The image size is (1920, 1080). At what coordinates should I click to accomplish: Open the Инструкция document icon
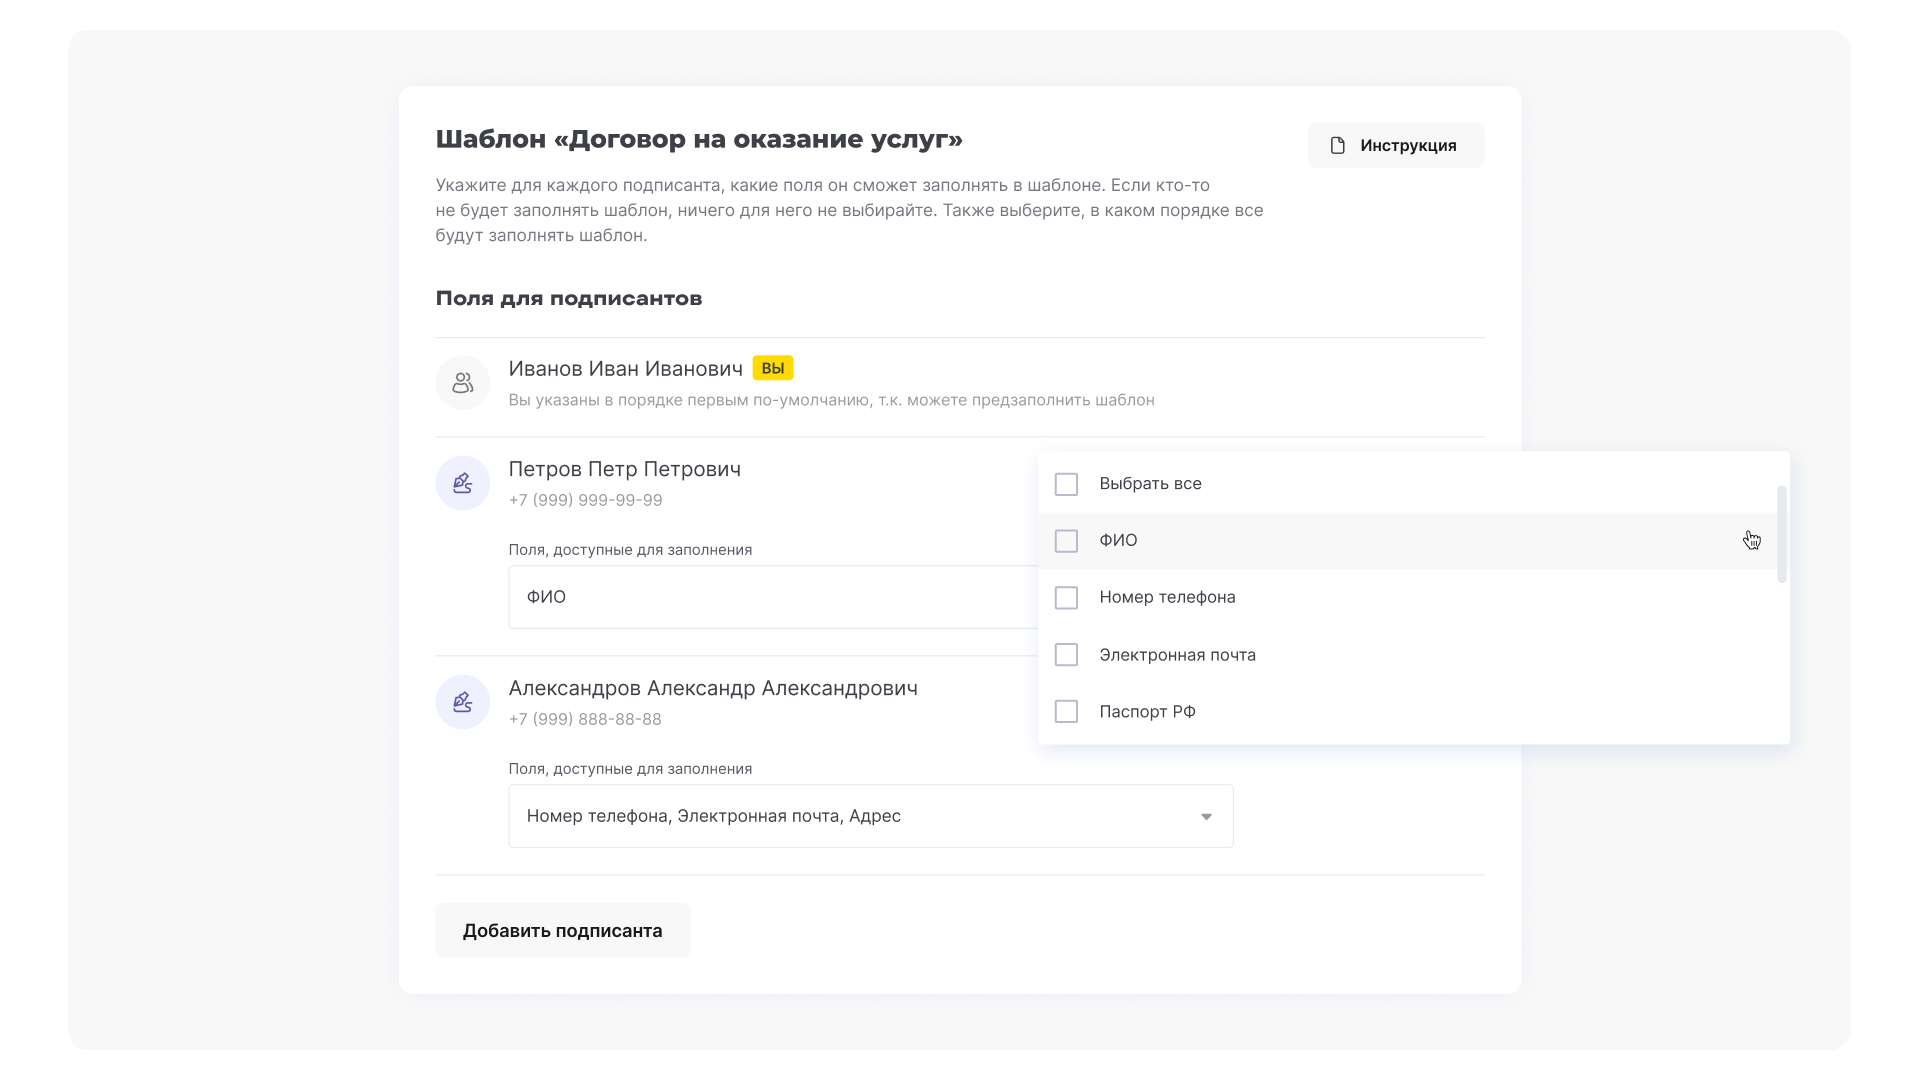tap(1337, 145)
